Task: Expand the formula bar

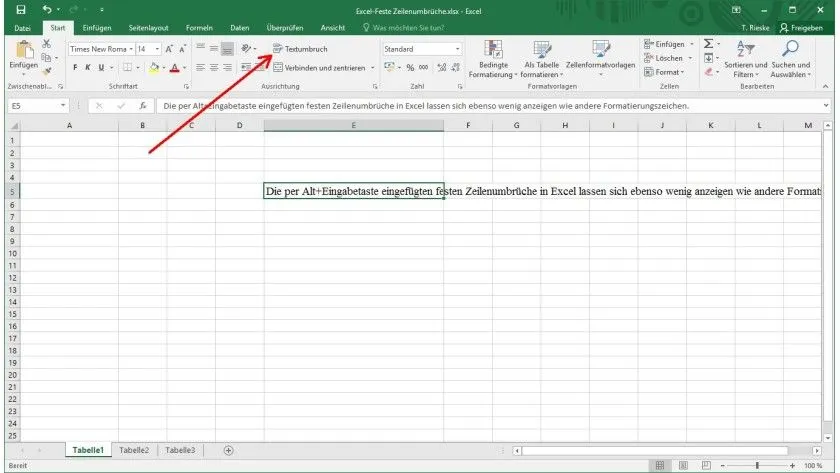Action: click(826, 106)
